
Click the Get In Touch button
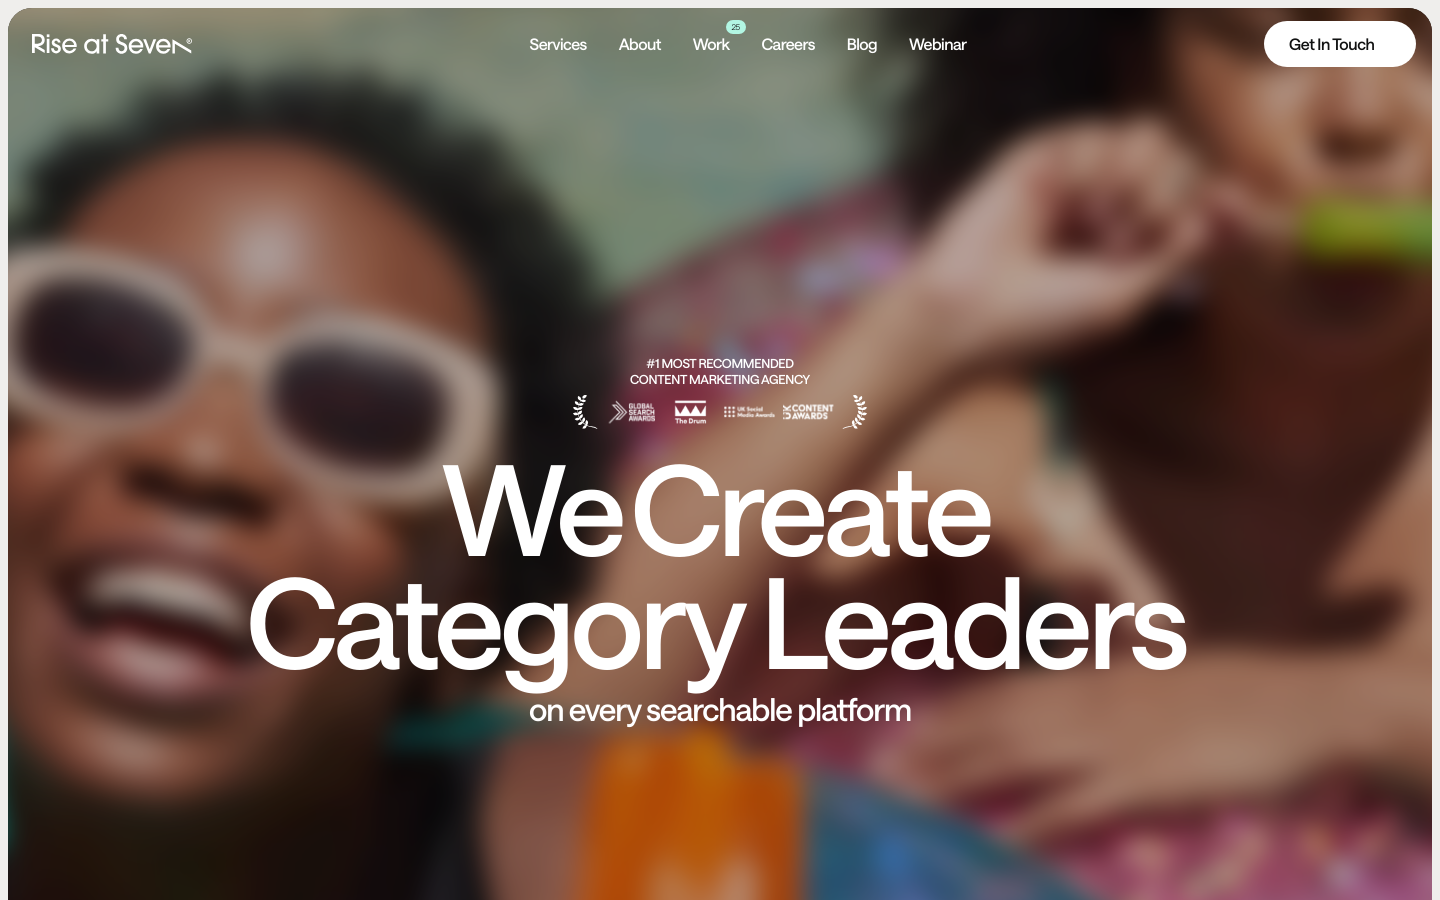click(x=1340, y=44)
